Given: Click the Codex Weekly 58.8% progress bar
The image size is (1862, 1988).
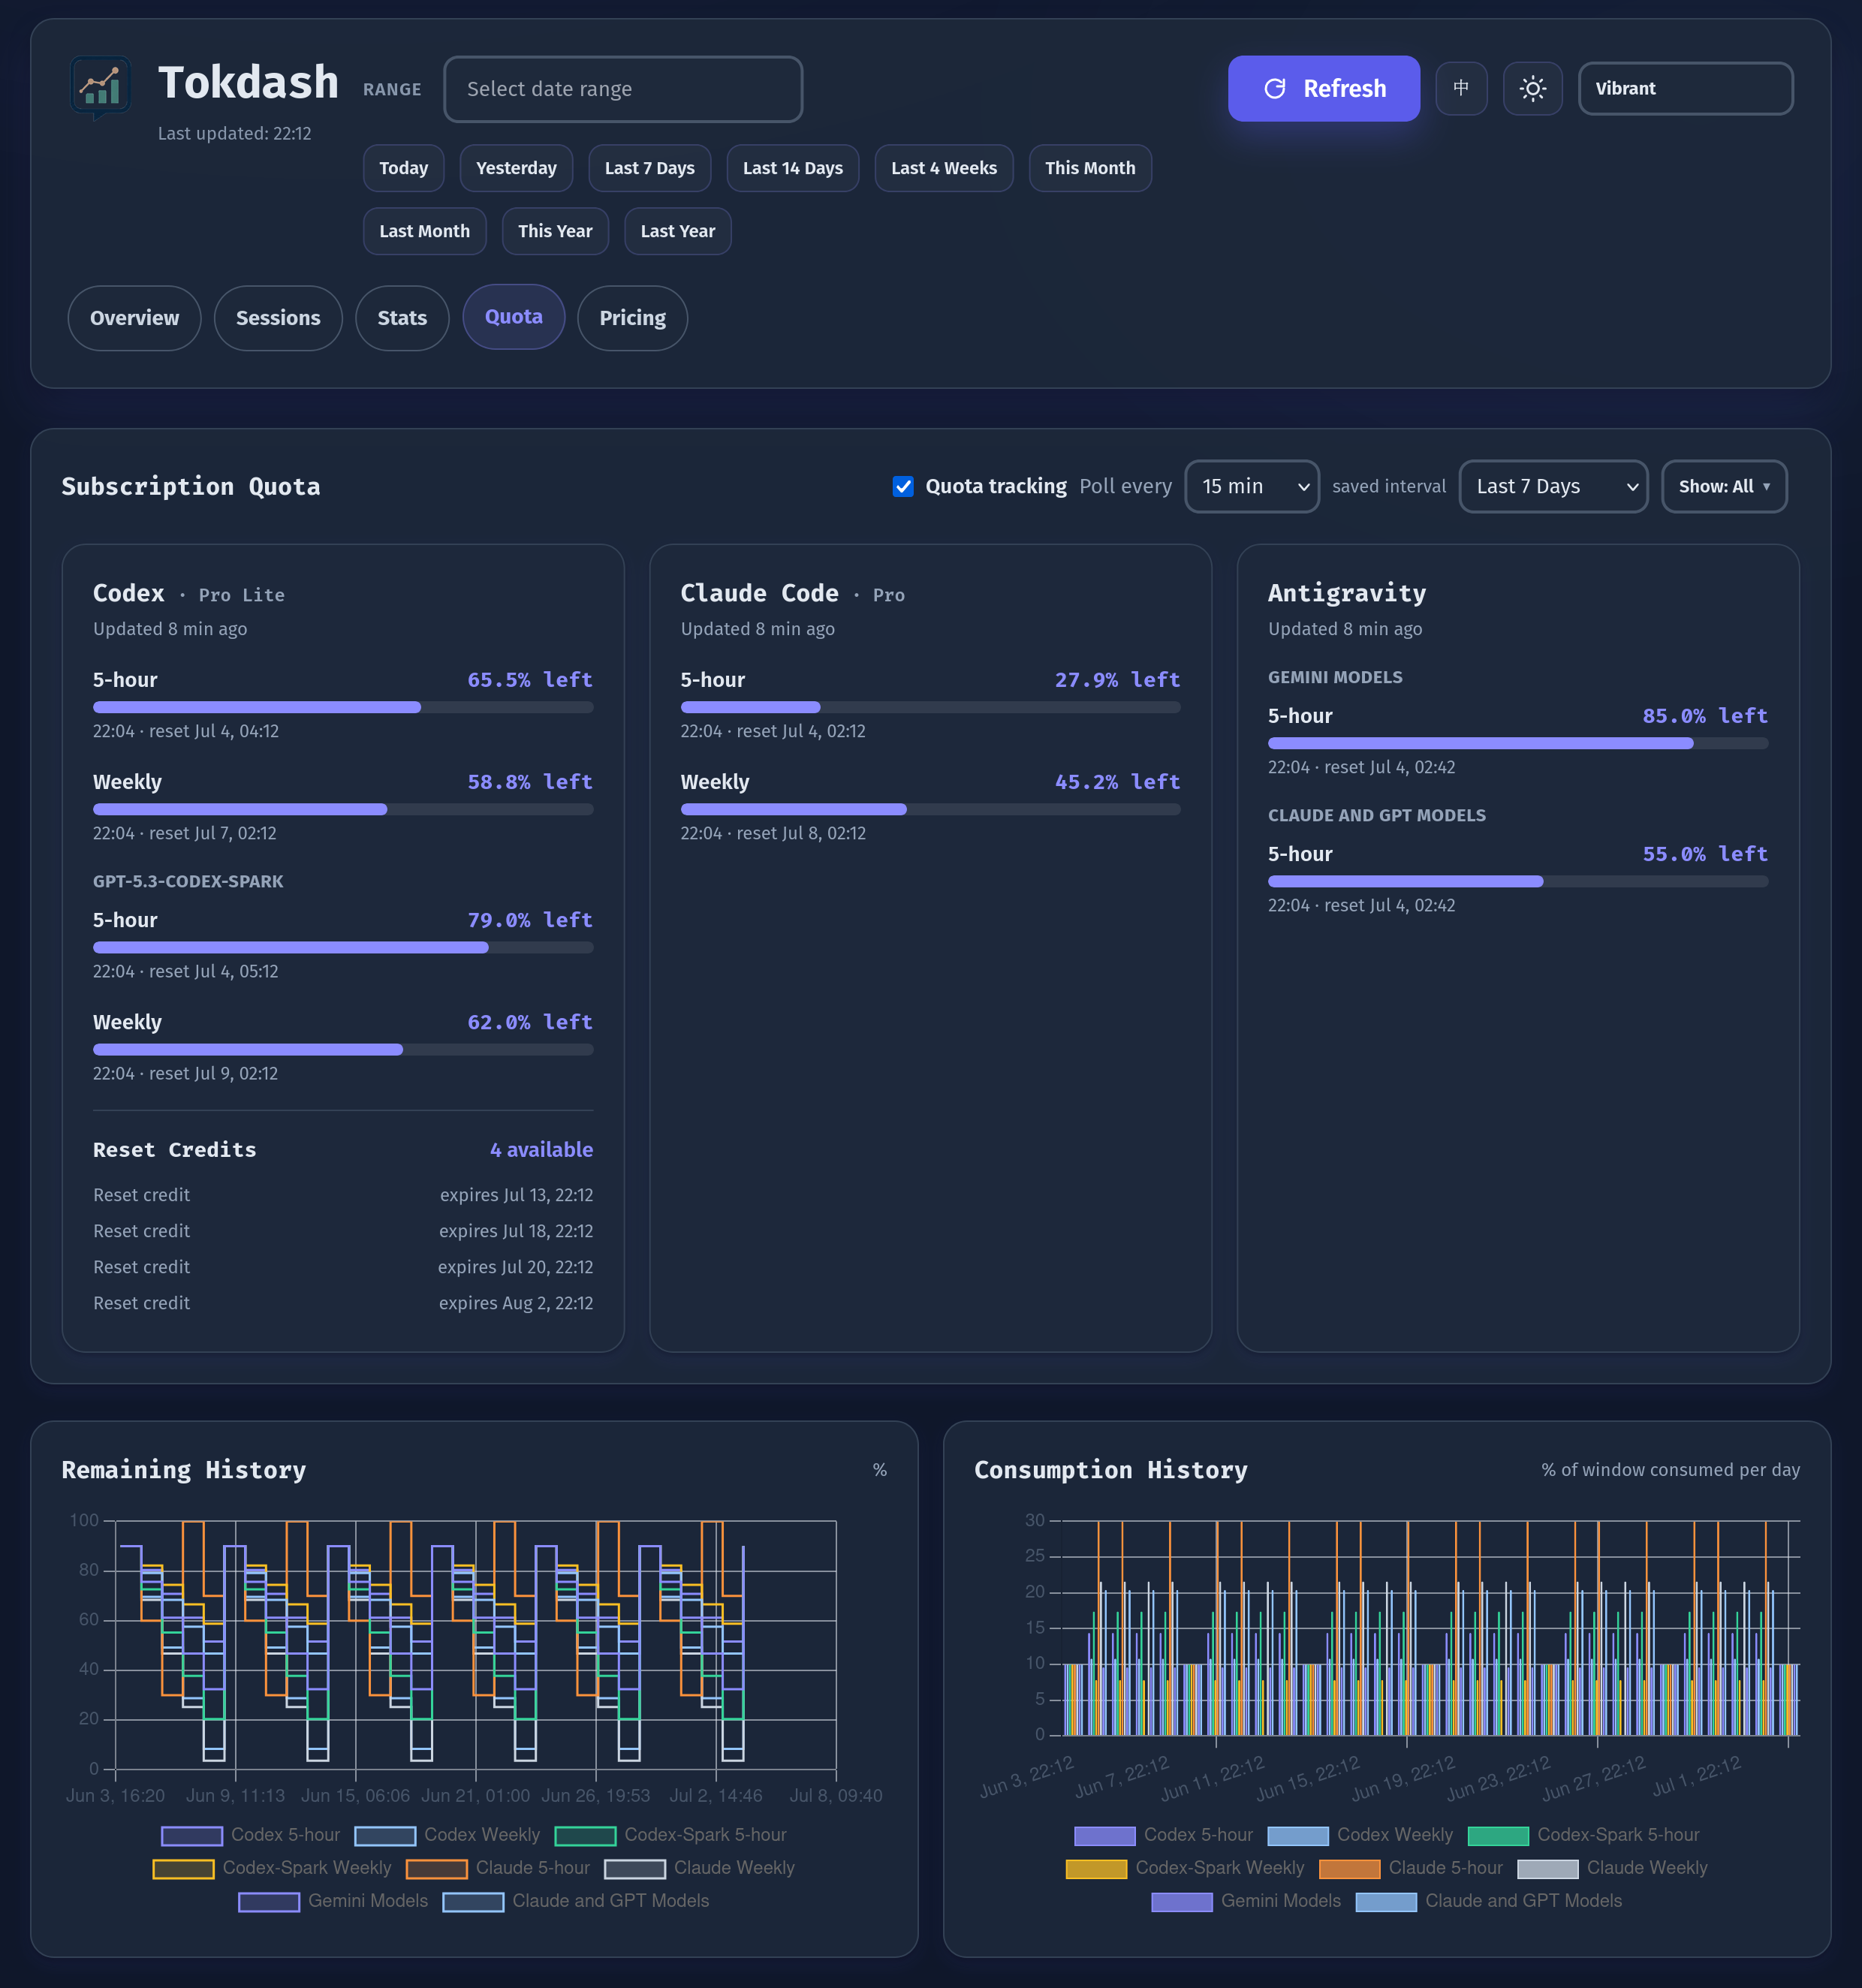Looking at the screenshot, I should [343, 809].
